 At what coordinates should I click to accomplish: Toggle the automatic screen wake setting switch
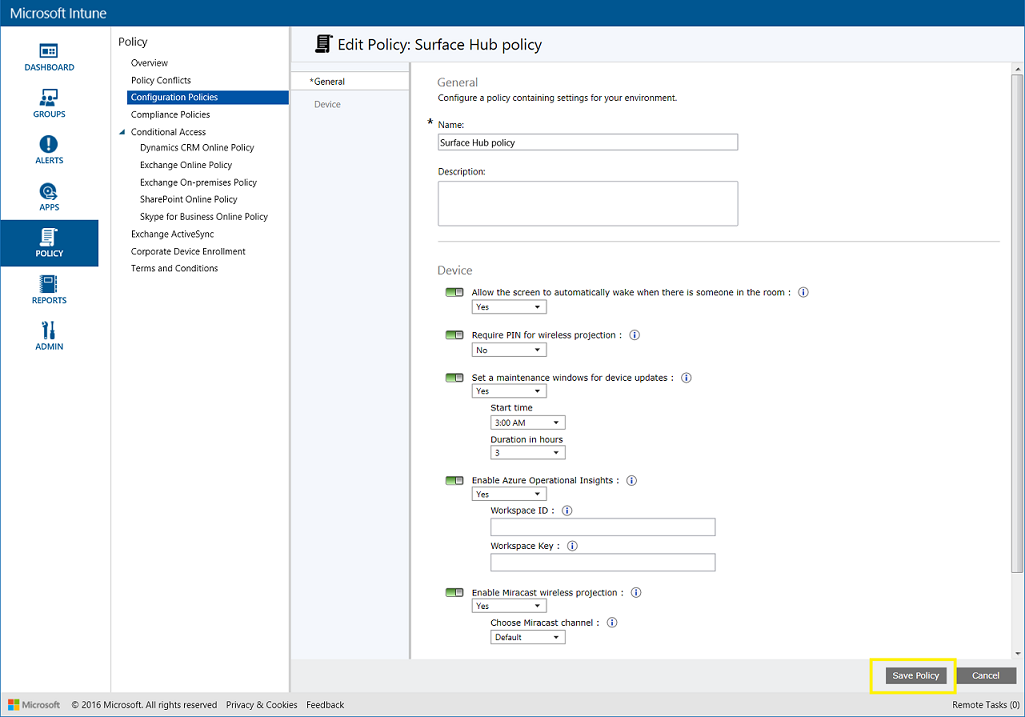(x=455, y=293)
